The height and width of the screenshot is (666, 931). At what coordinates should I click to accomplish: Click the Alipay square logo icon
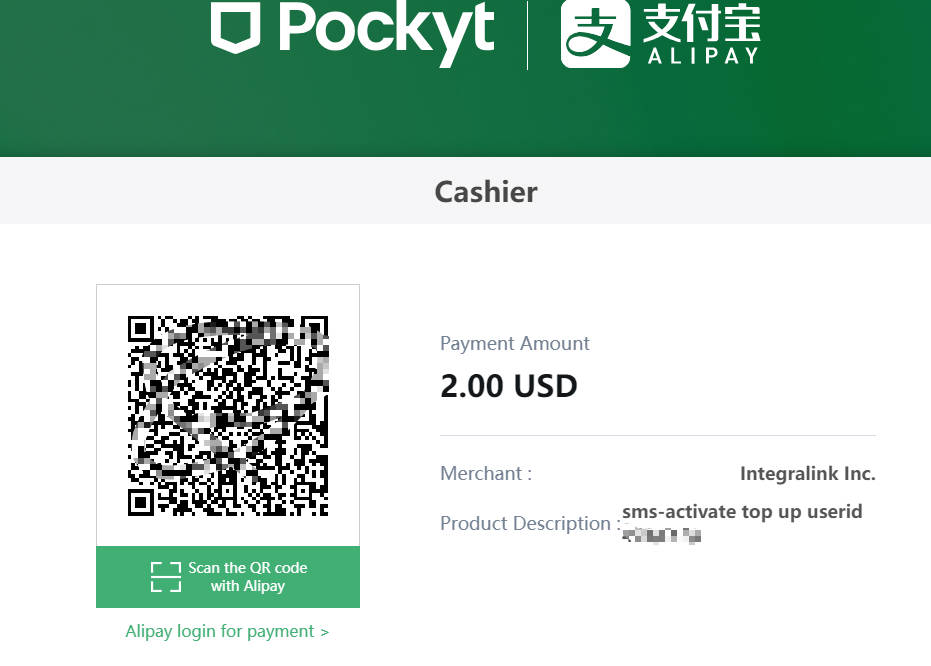[x=596, y=33]
